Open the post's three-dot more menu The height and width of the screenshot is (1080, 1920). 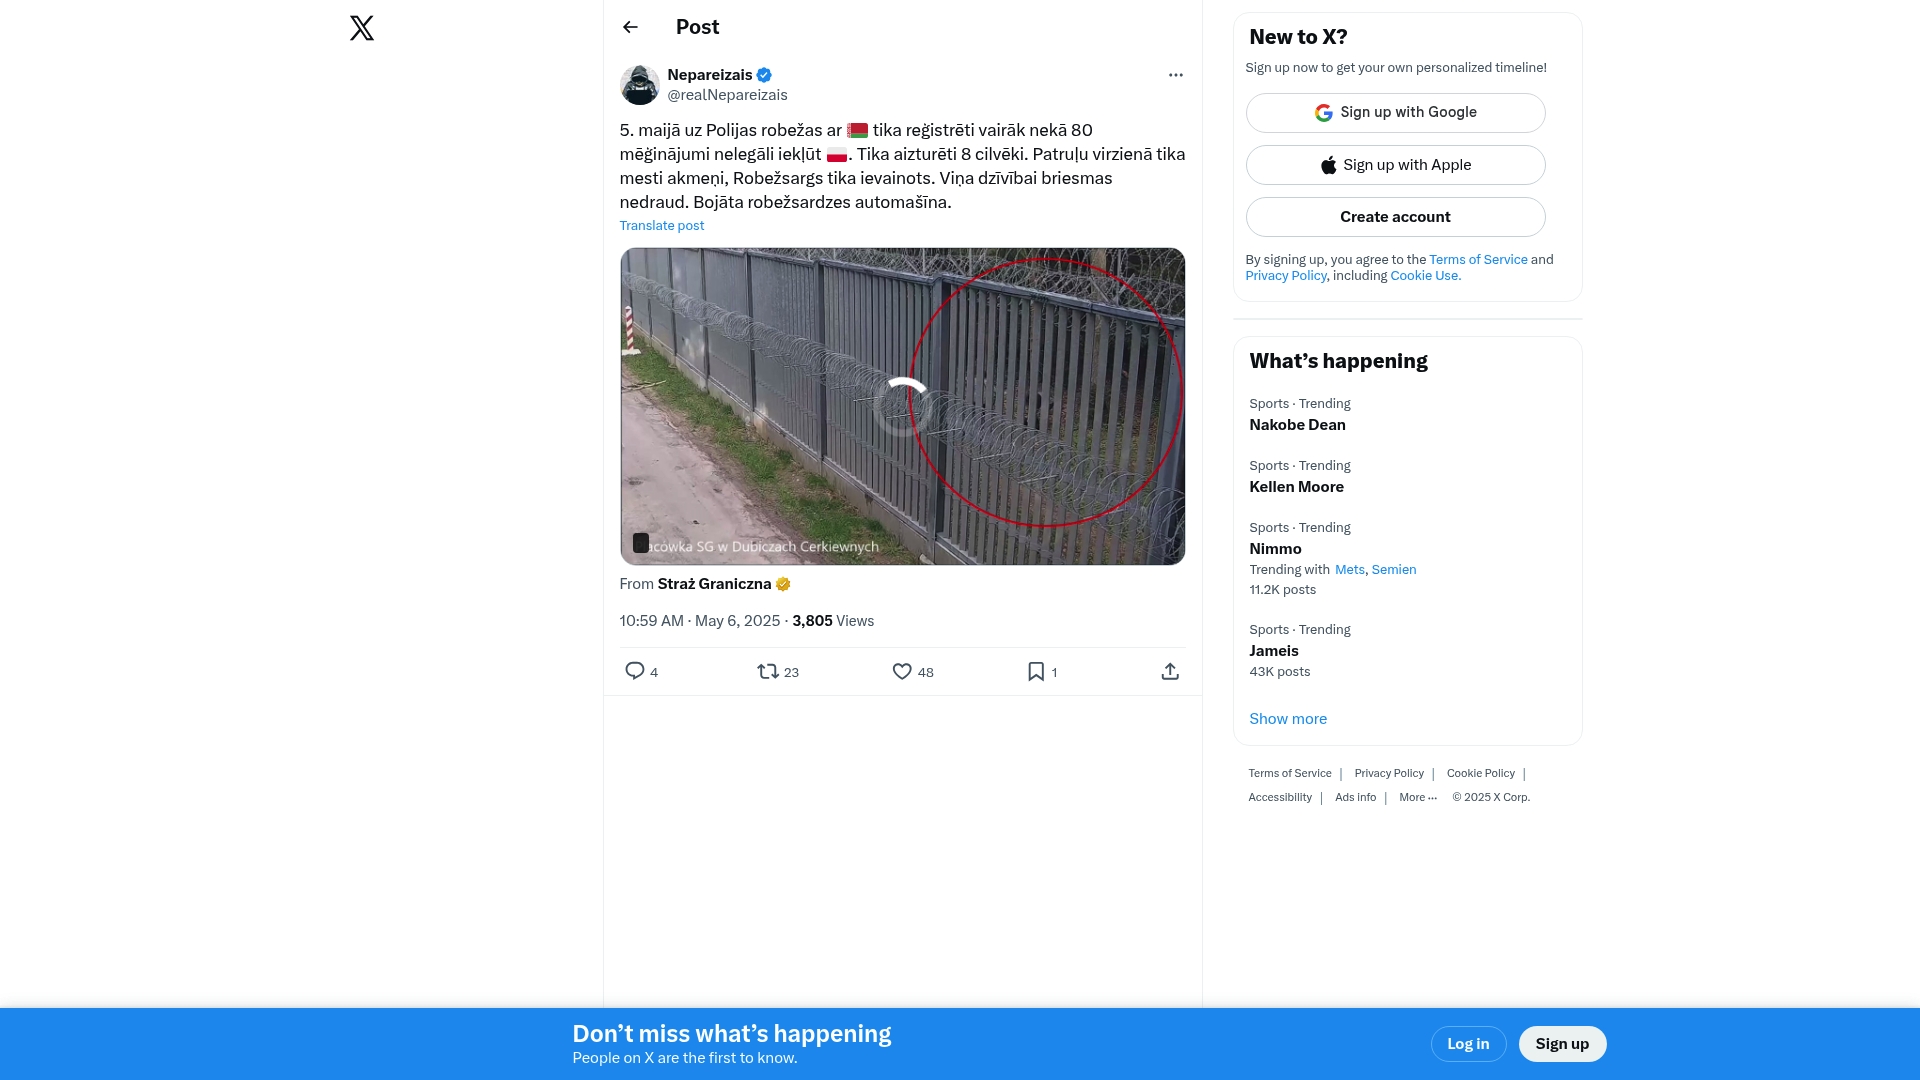point(1176,75)
